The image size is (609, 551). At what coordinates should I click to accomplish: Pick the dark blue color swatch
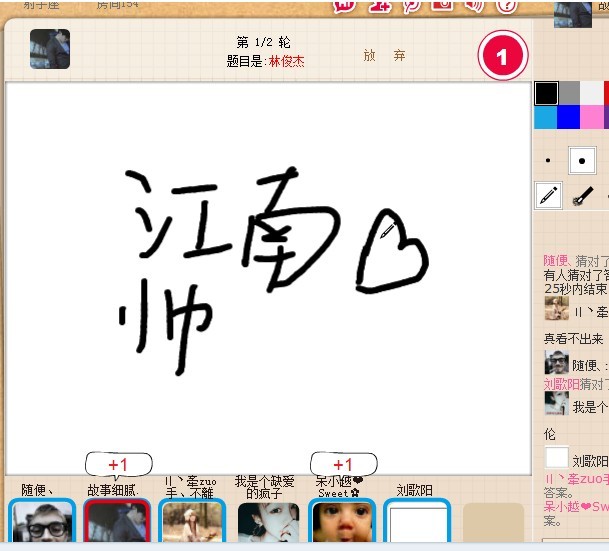coord(569,117)
